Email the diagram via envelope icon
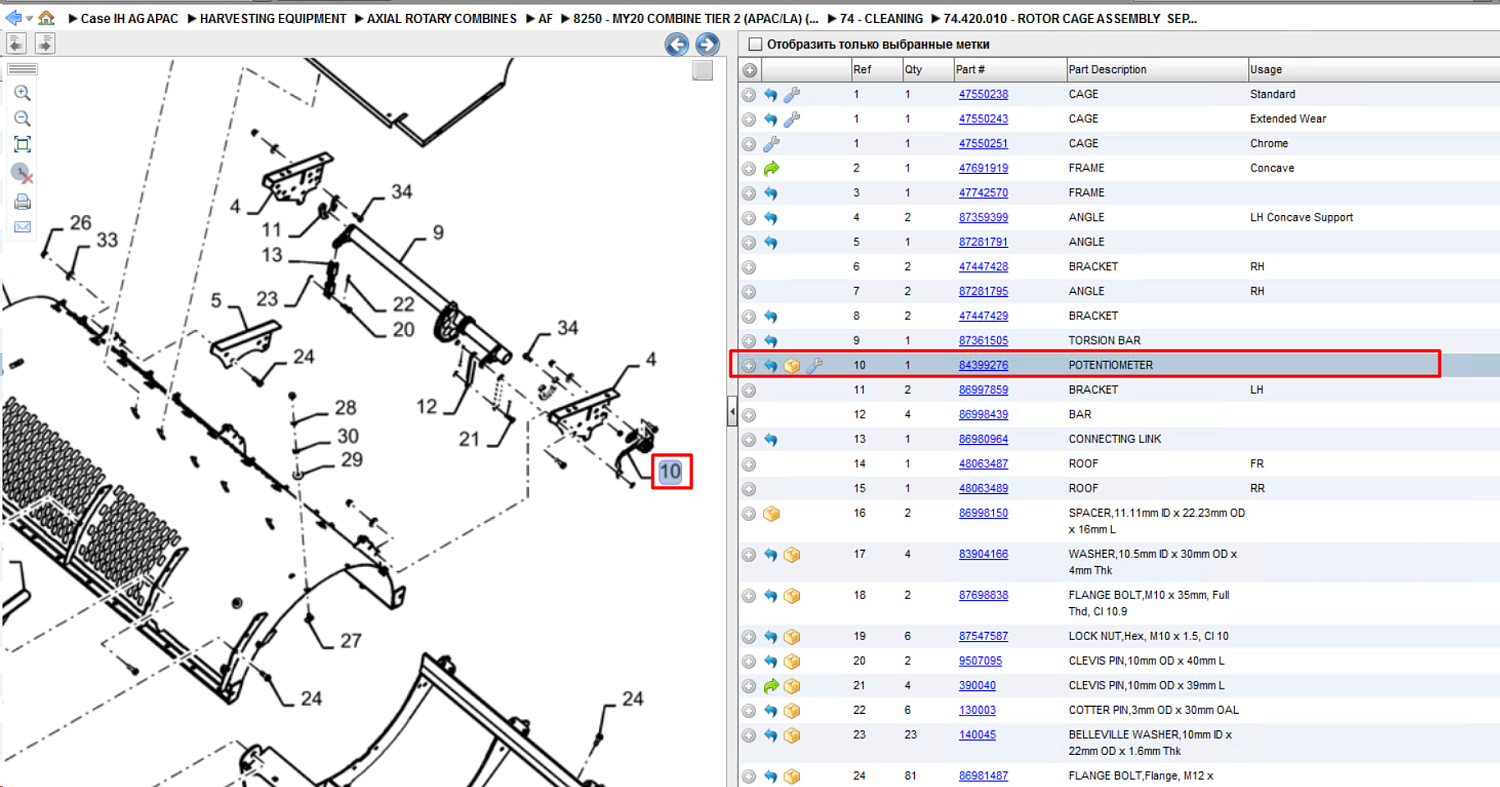Screen dimensions: 1500x787 [22, 227]
